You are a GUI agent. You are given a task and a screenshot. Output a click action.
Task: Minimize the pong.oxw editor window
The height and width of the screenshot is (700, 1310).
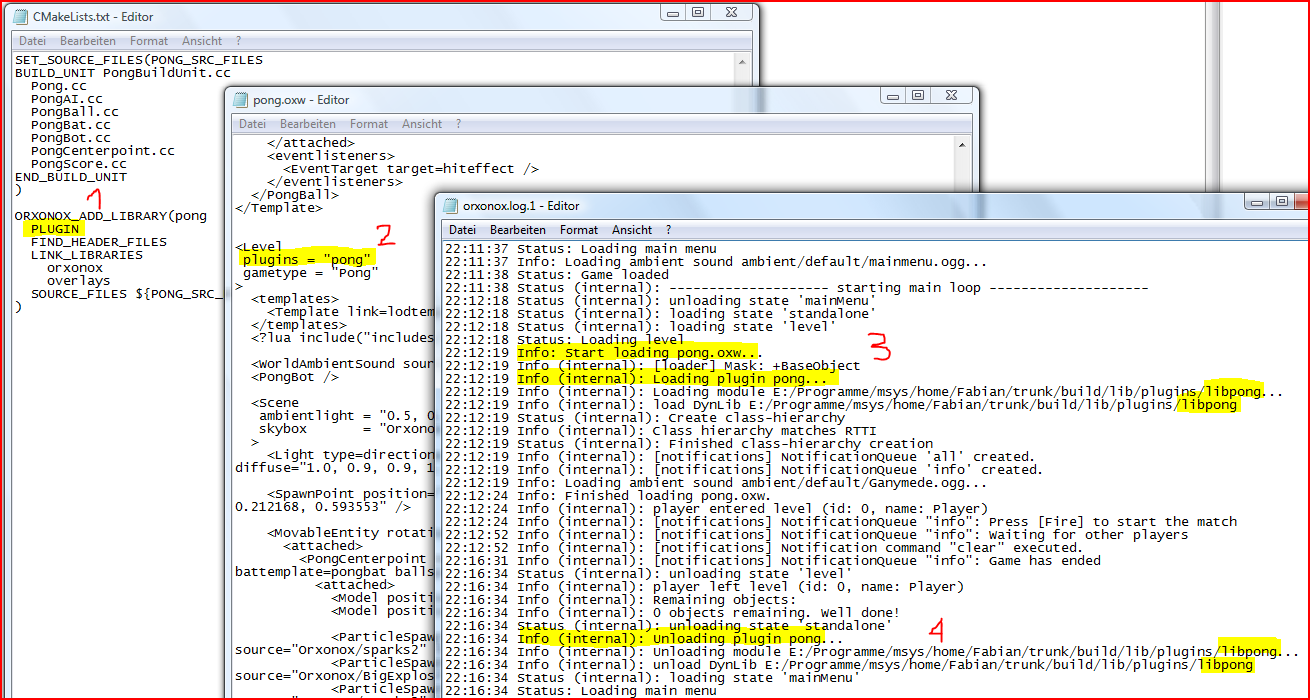point(893,95)
